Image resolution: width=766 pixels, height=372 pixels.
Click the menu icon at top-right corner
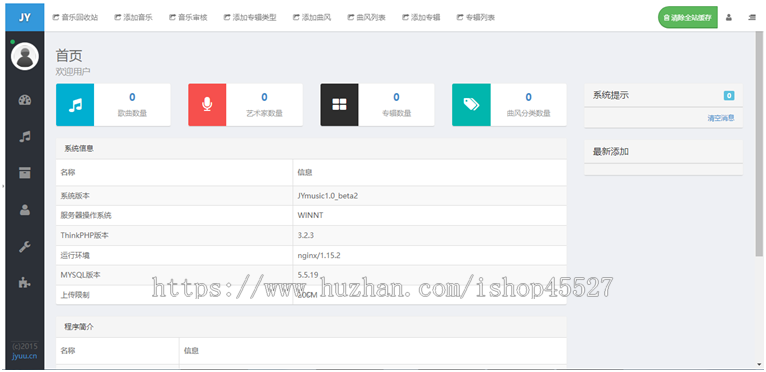(x=752, y=18)
